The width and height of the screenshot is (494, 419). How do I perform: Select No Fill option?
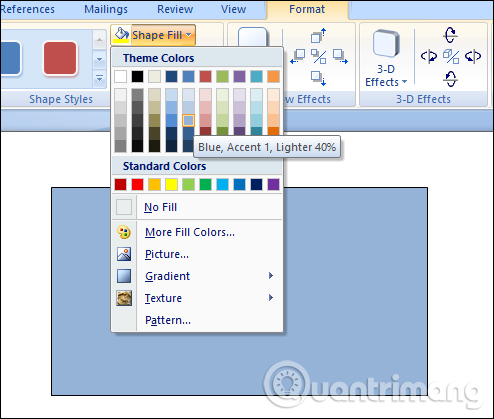(197, 207)
